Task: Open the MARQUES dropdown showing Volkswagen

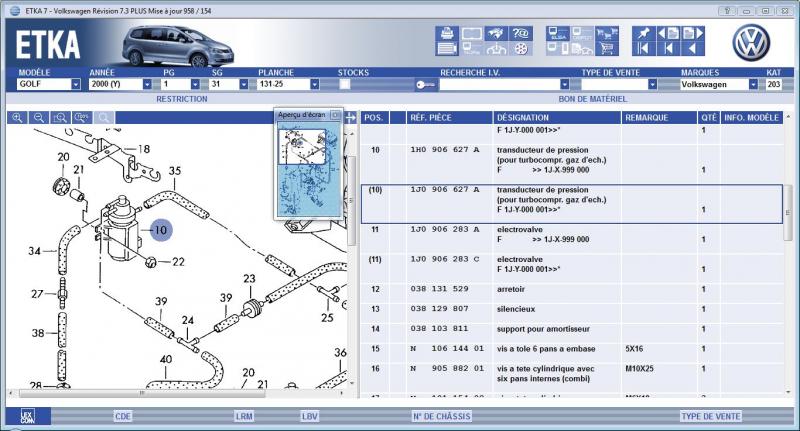Action: coord(753,85)
